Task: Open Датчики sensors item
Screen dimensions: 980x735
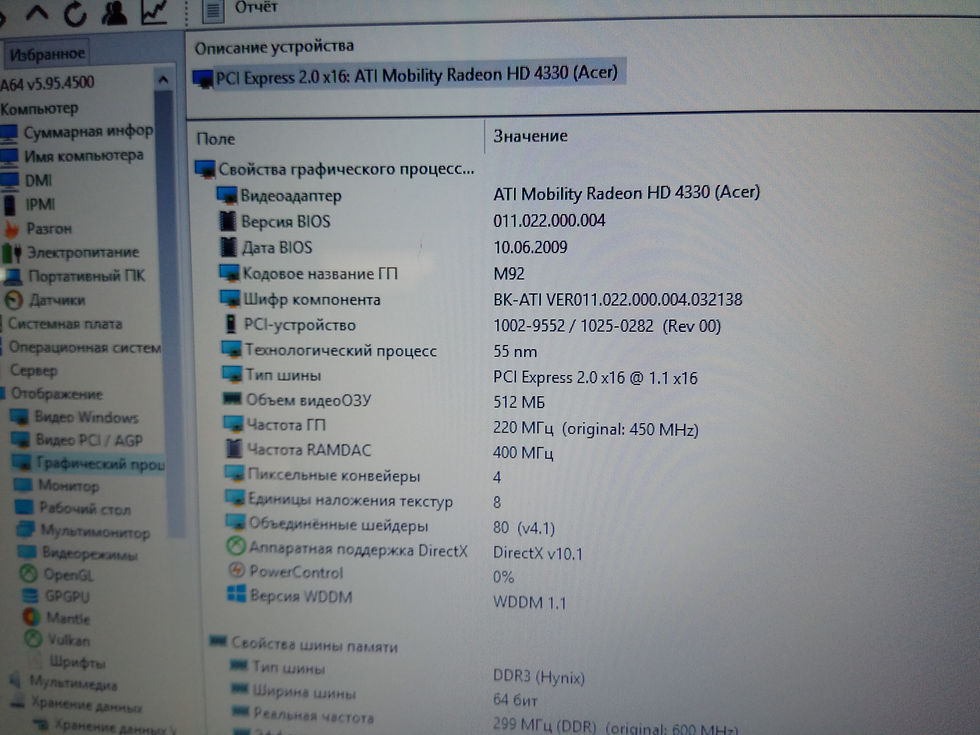Action: (45, 301)
